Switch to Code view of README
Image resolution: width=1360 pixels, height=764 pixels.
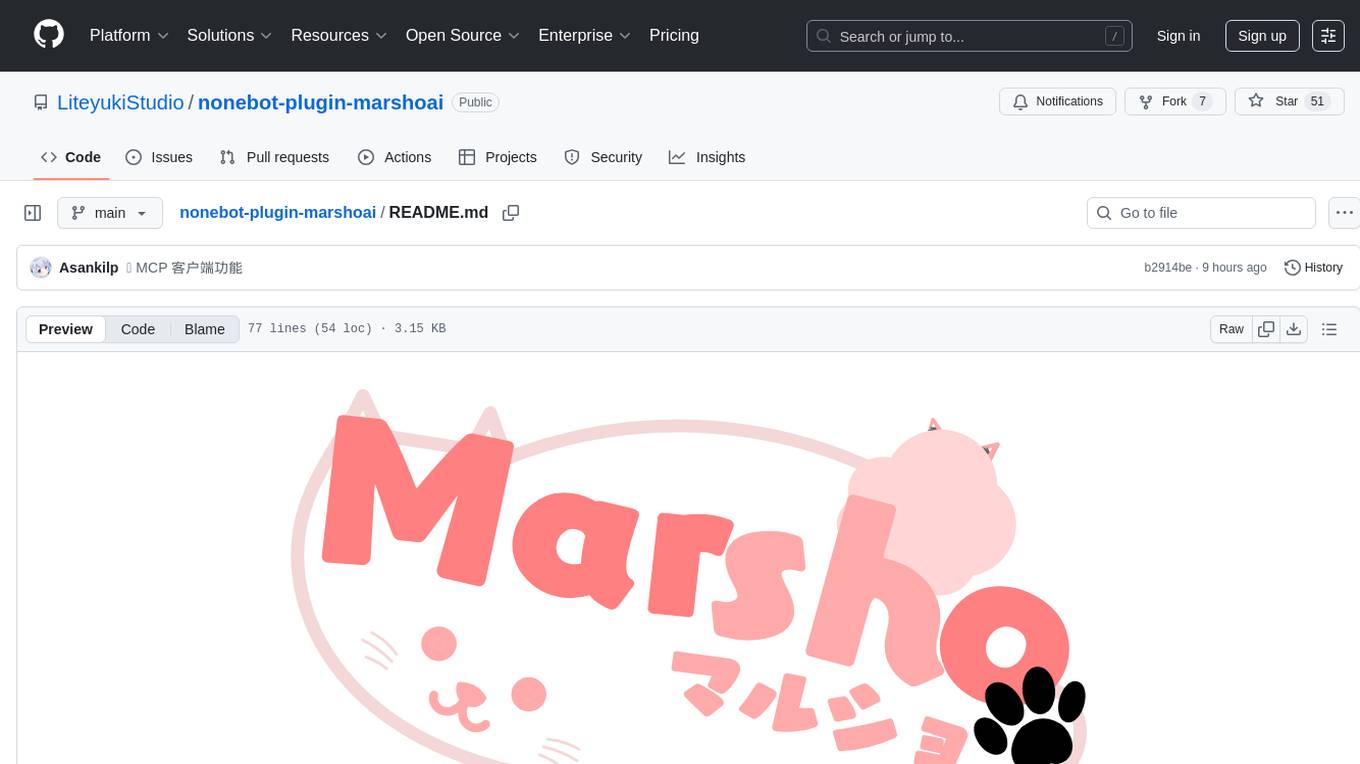[138, 329]
